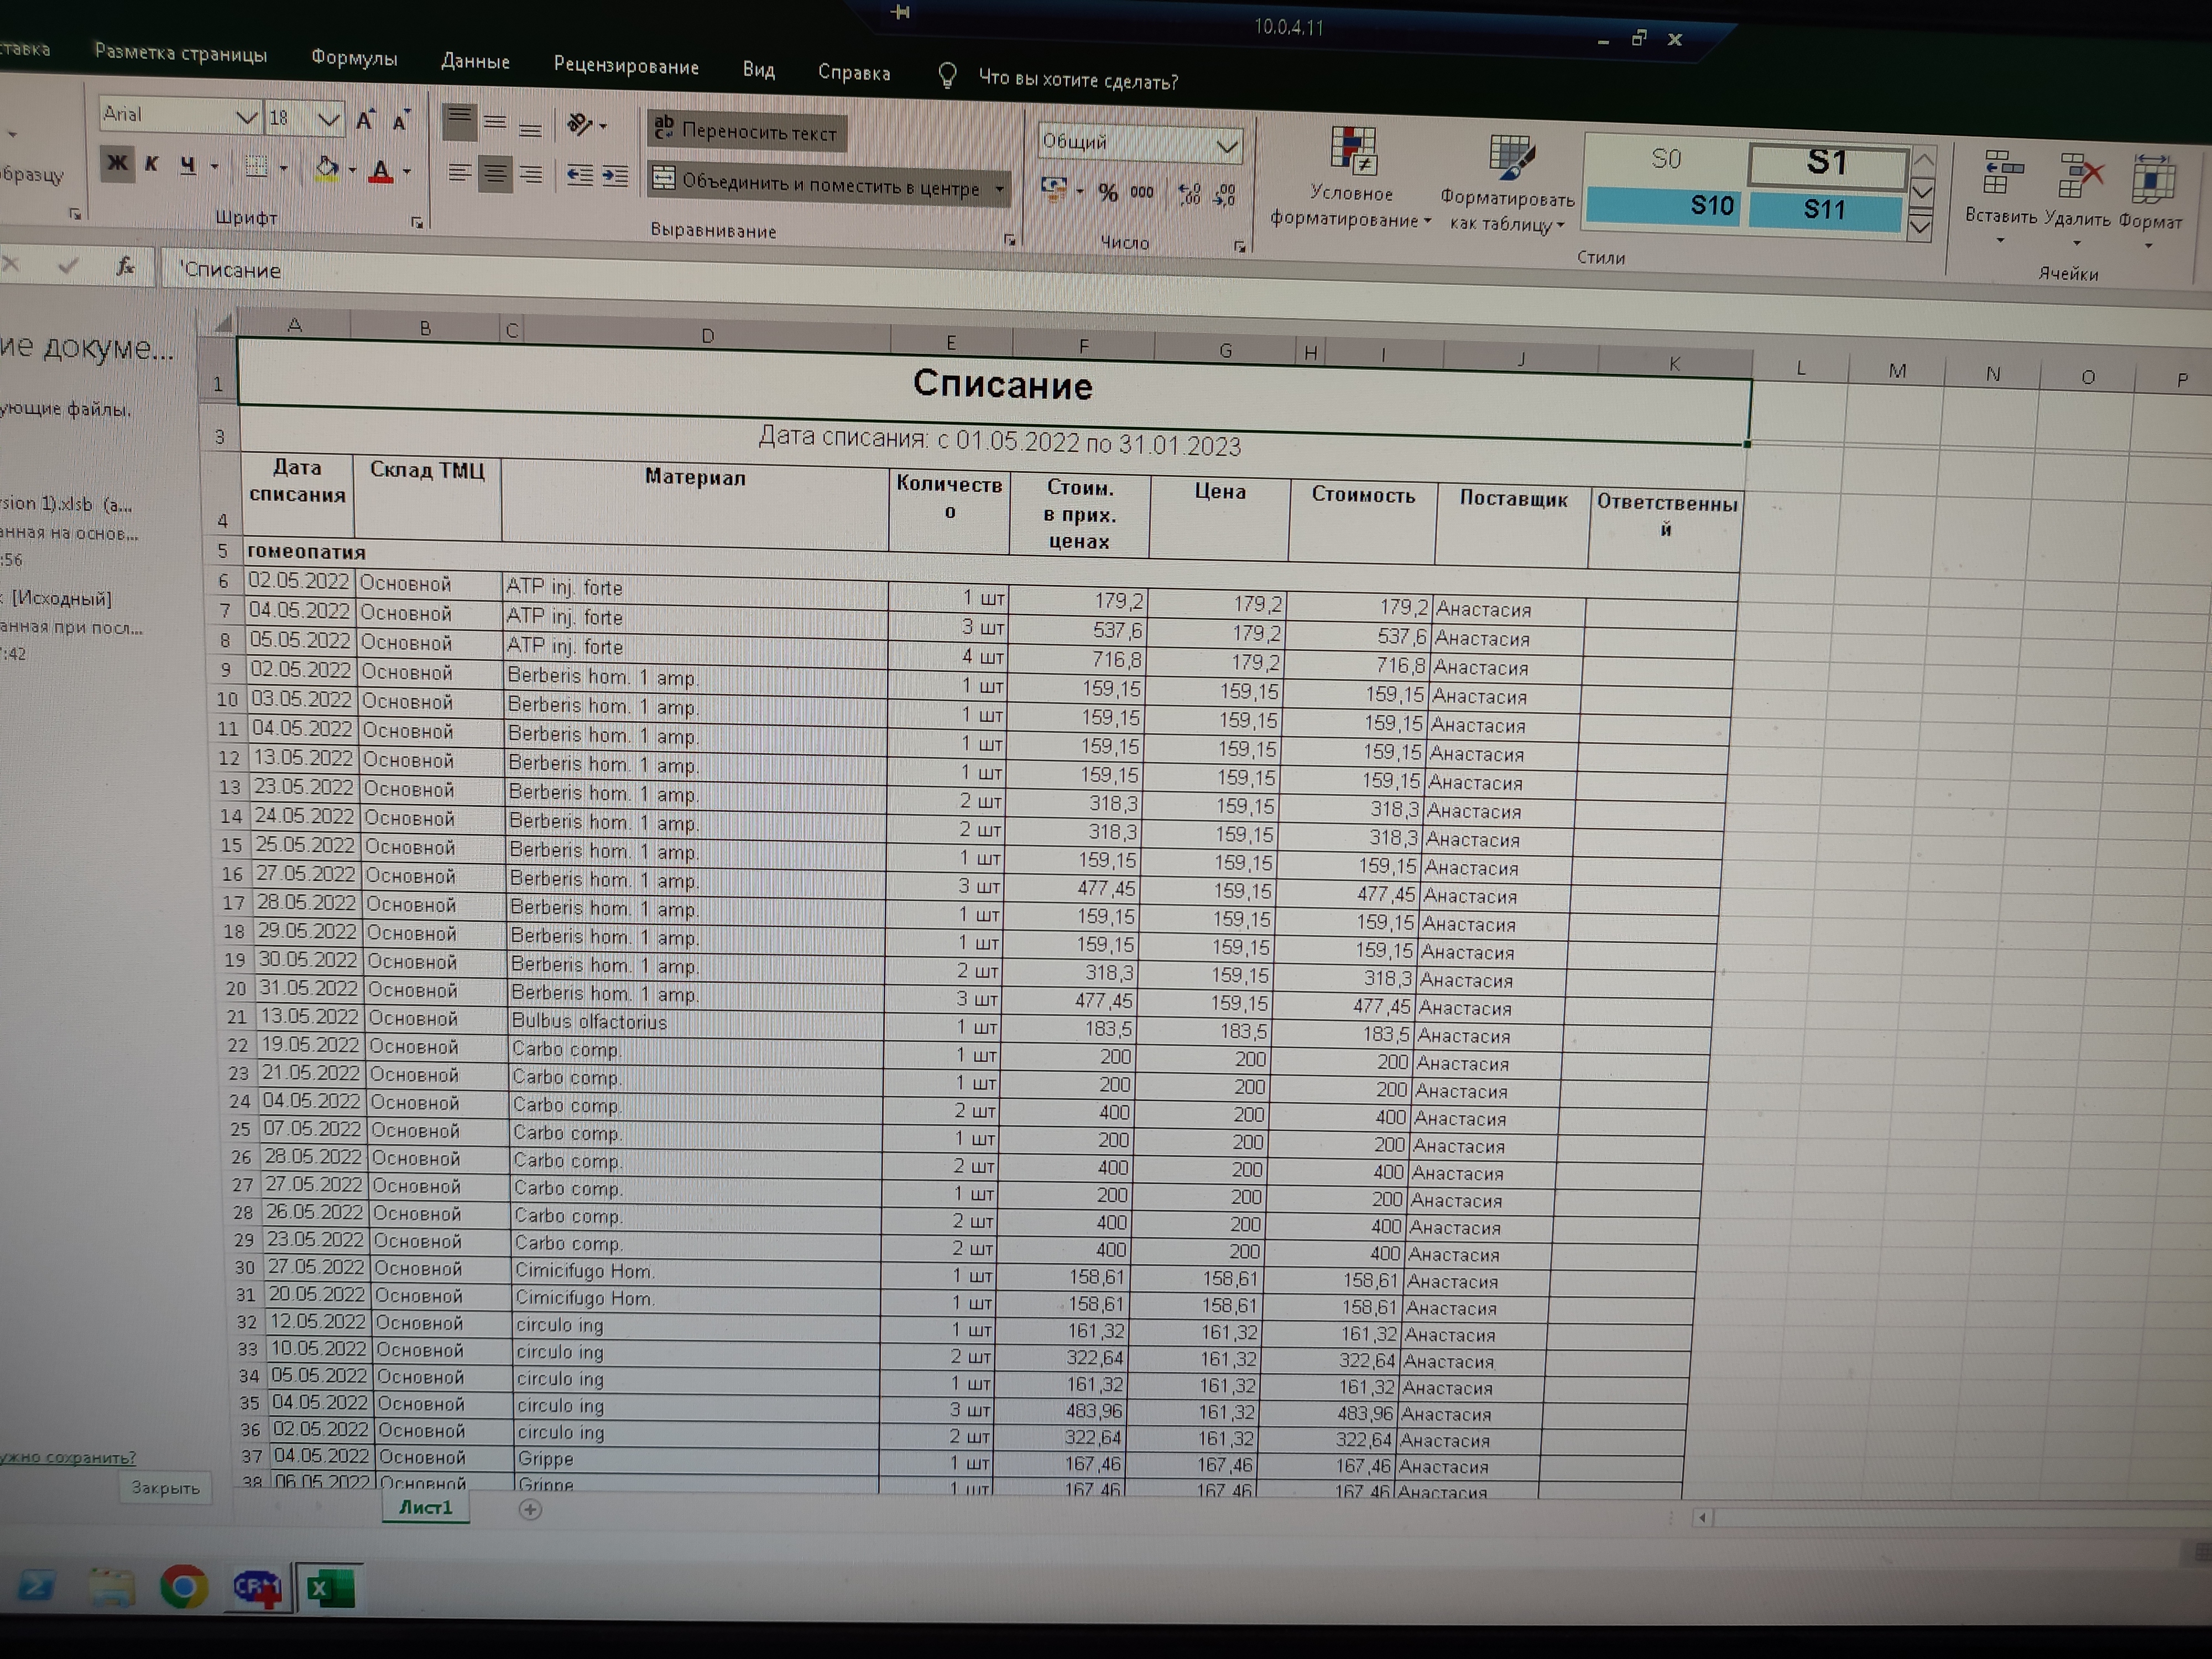
Task: Toggle italic formatting (К)
Action: [152, 164]
